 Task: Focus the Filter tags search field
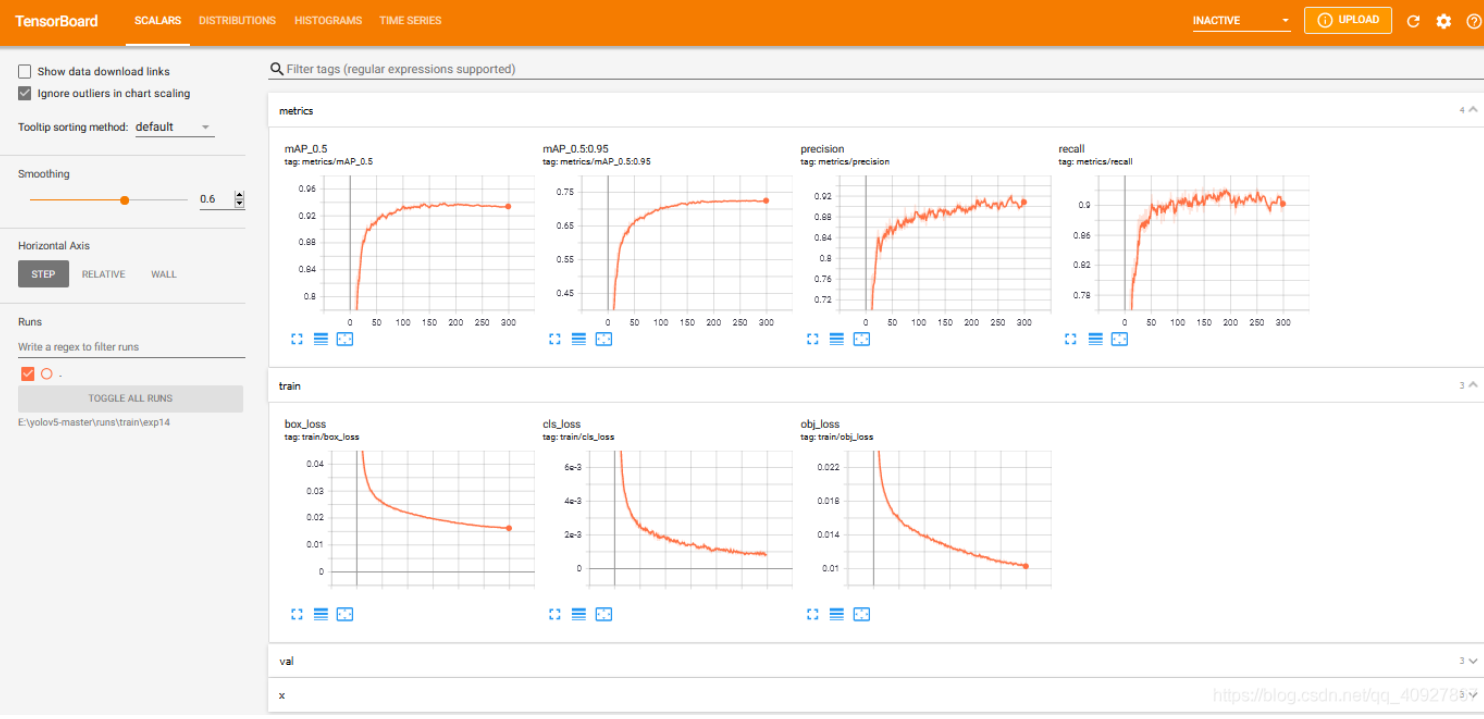[875, 69]
